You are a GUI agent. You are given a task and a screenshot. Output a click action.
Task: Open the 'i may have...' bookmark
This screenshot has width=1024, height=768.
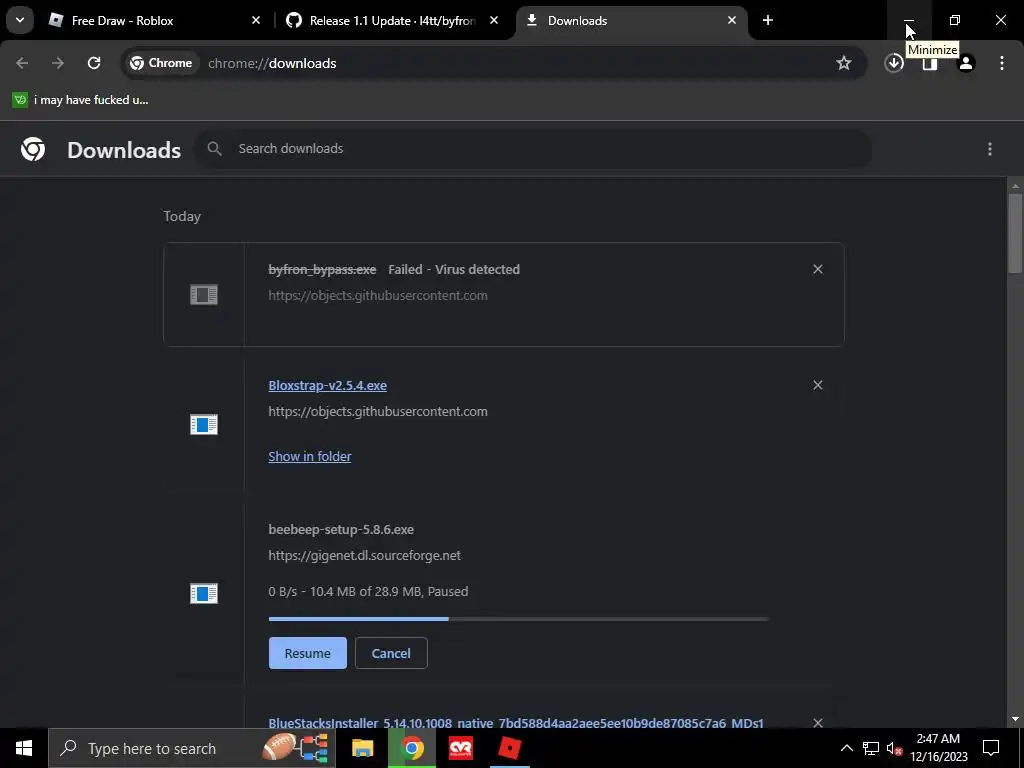point(80,100)
